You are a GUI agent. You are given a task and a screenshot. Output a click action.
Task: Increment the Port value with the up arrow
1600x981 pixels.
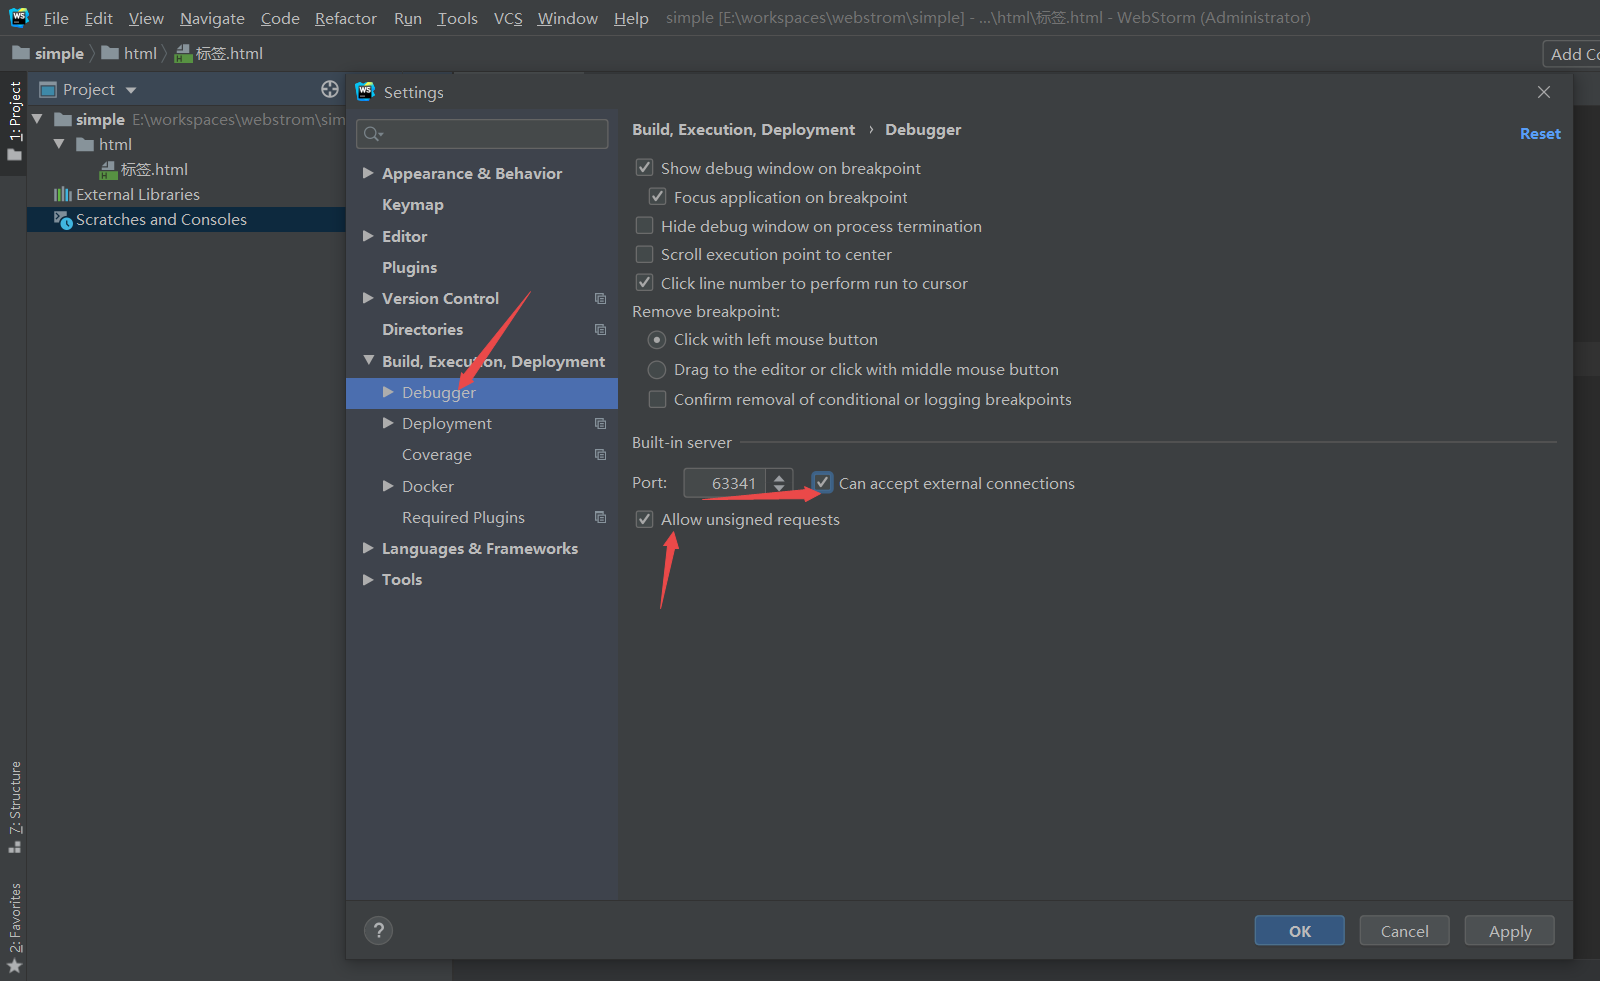click(x=779, y=476)
